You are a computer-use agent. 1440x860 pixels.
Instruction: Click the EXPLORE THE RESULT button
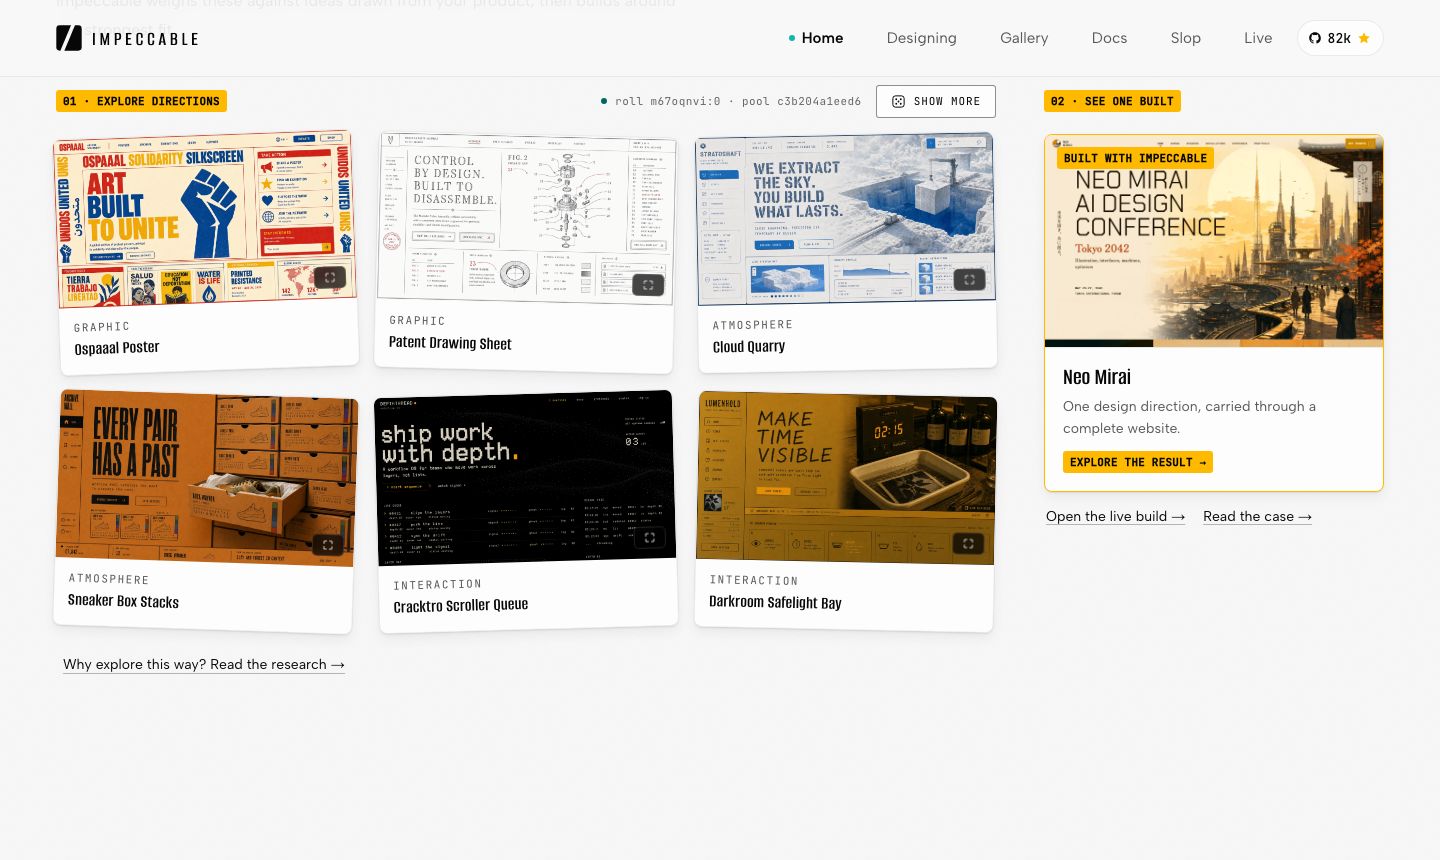1138,462
